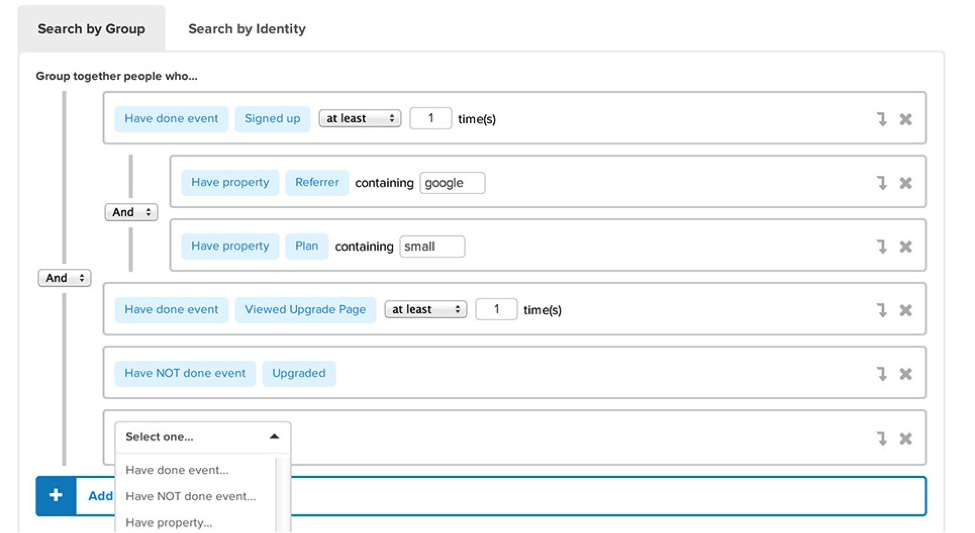975x533 pixels.
Task: Remove the Upgraded condition row
Action: 905,374
